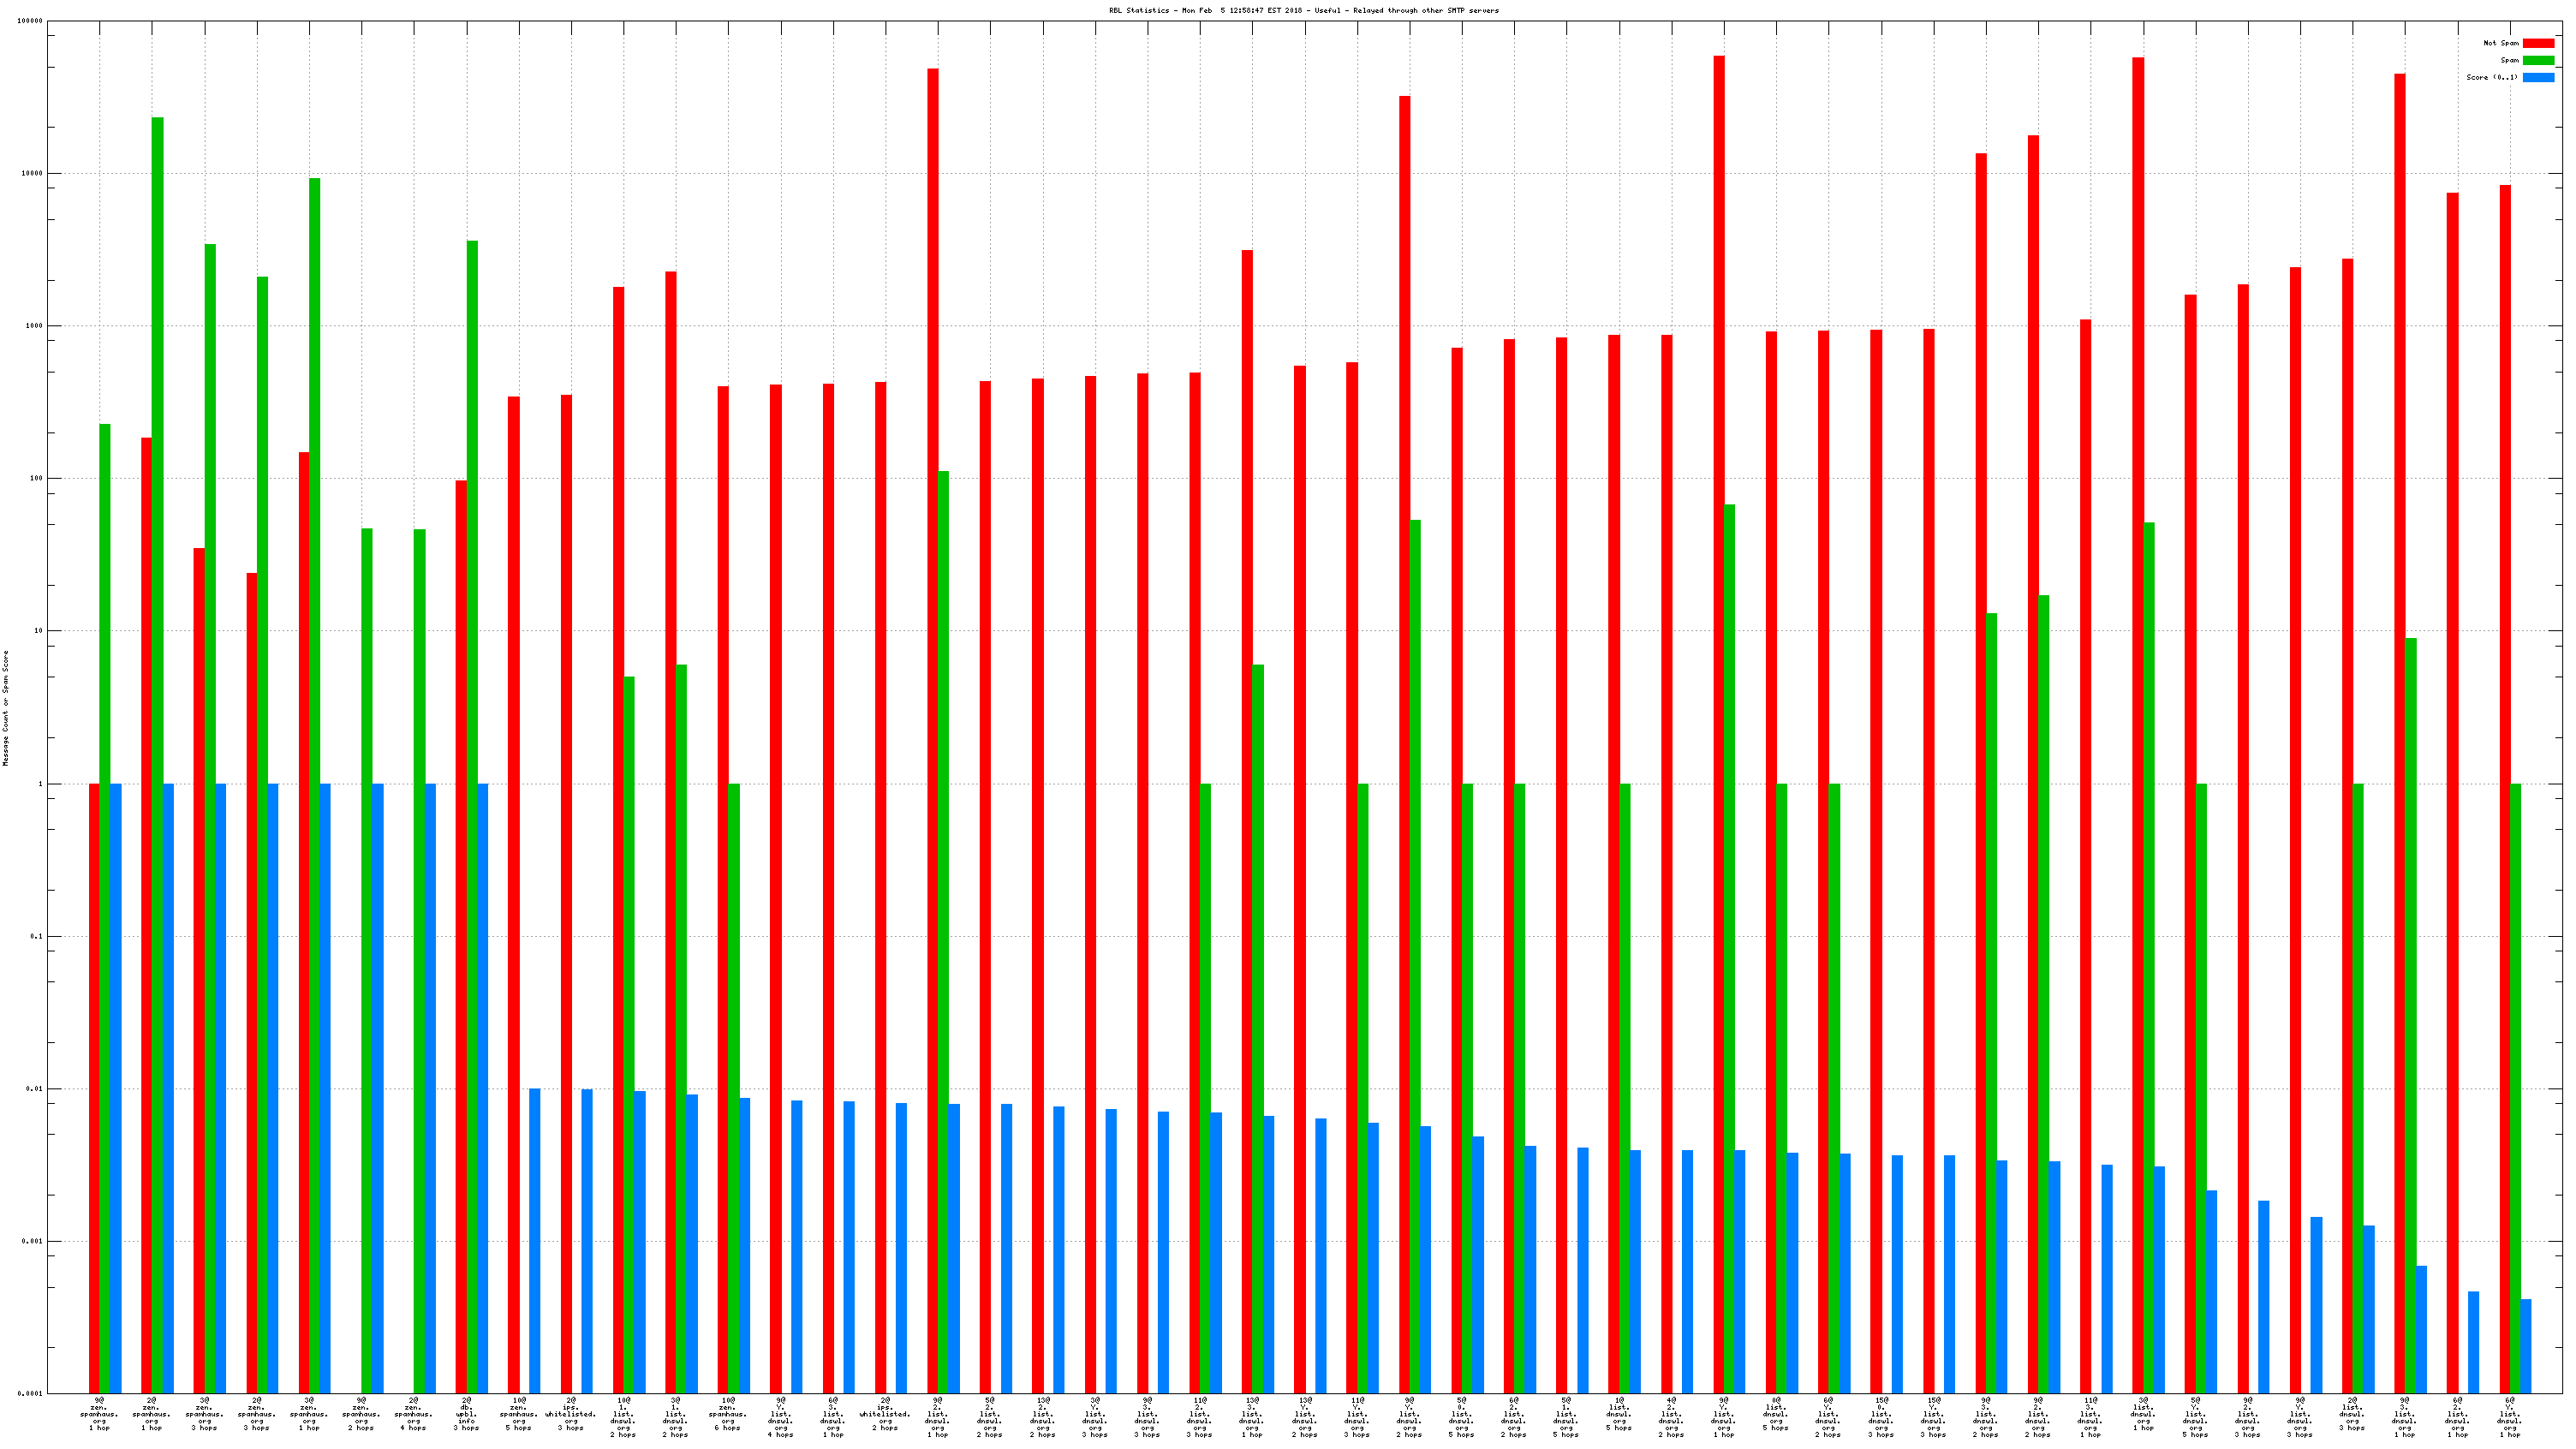Click the zen.spamhaus.org 5 hops label

tap(518, 1415)
